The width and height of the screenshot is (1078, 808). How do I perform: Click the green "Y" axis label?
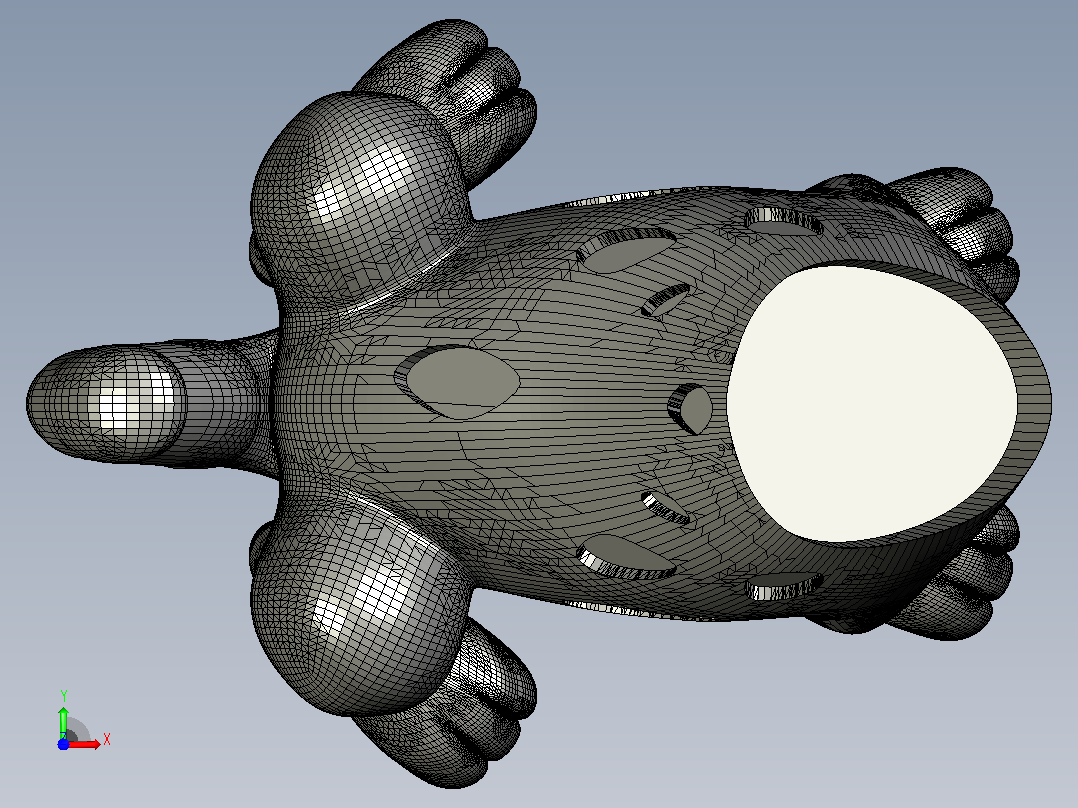64,696
